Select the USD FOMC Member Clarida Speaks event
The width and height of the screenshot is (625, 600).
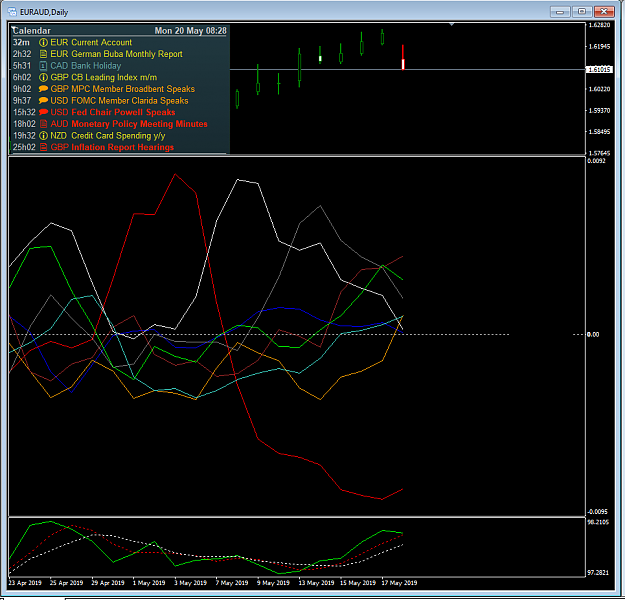(119, 100)
